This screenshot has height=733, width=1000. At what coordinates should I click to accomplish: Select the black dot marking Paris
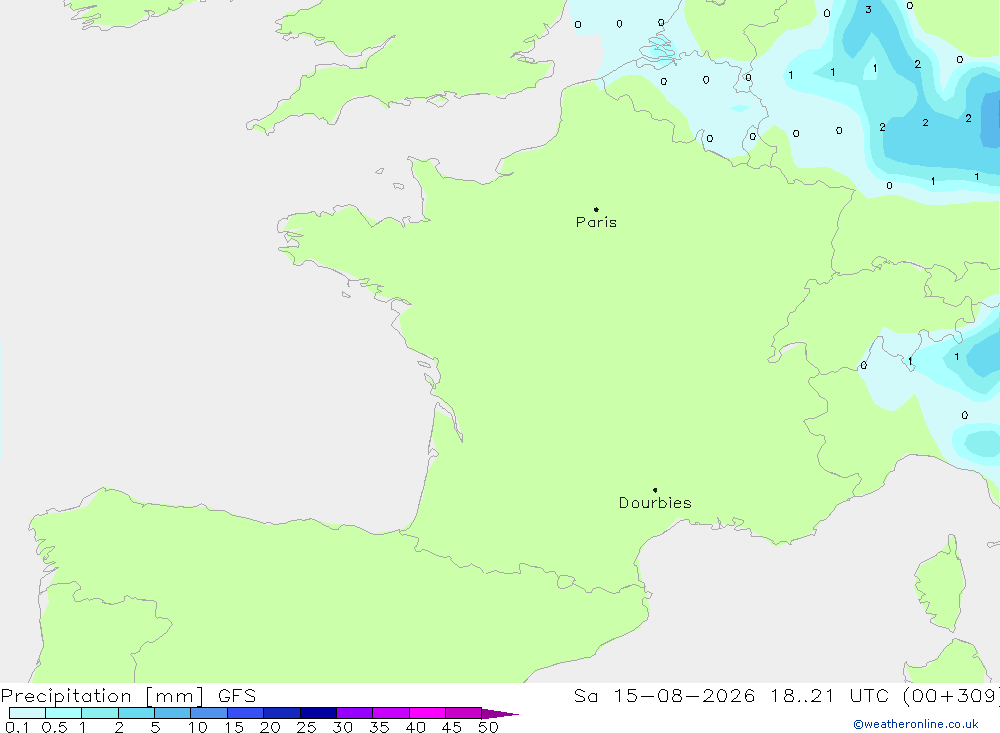(x=596, y=209)
